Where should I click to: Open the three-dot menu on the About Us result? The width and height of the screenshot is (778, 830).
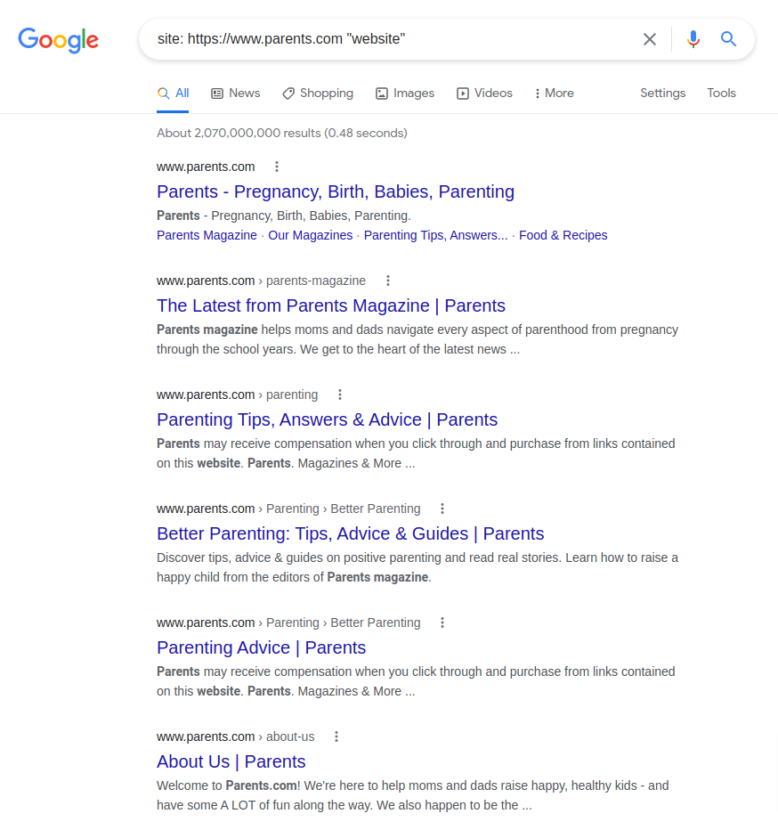pos(336,736)
